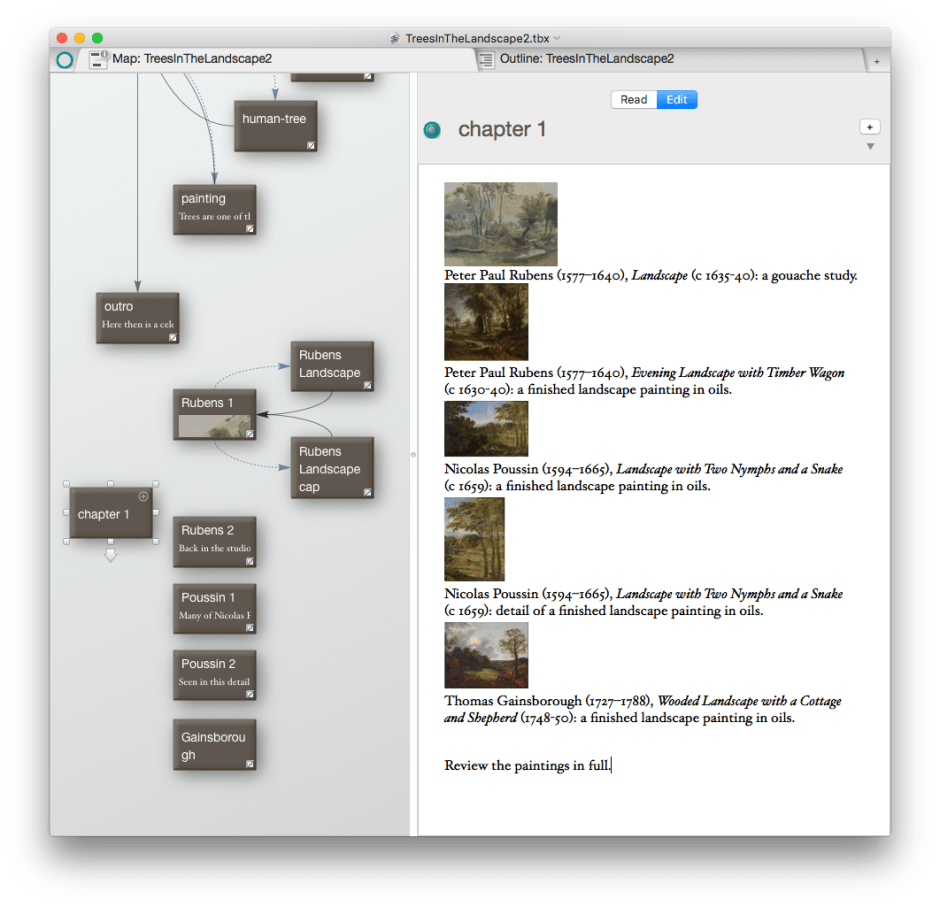The image size is (940, 907).
Task: Click the outline view icon in the Outline tab
Action: pos(486,60)
